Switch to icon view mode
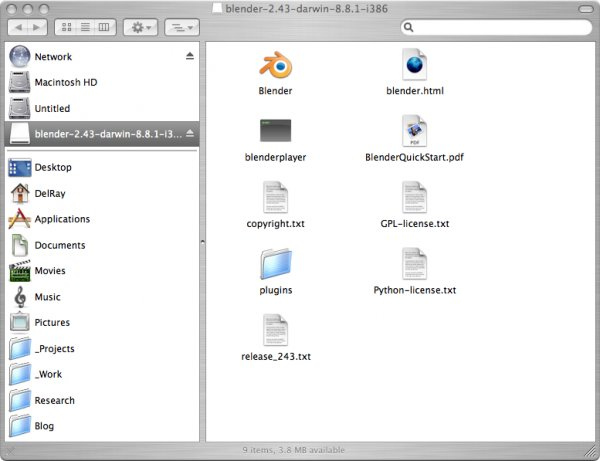This screenshot has height=461, width=600. tap(67, 26)
